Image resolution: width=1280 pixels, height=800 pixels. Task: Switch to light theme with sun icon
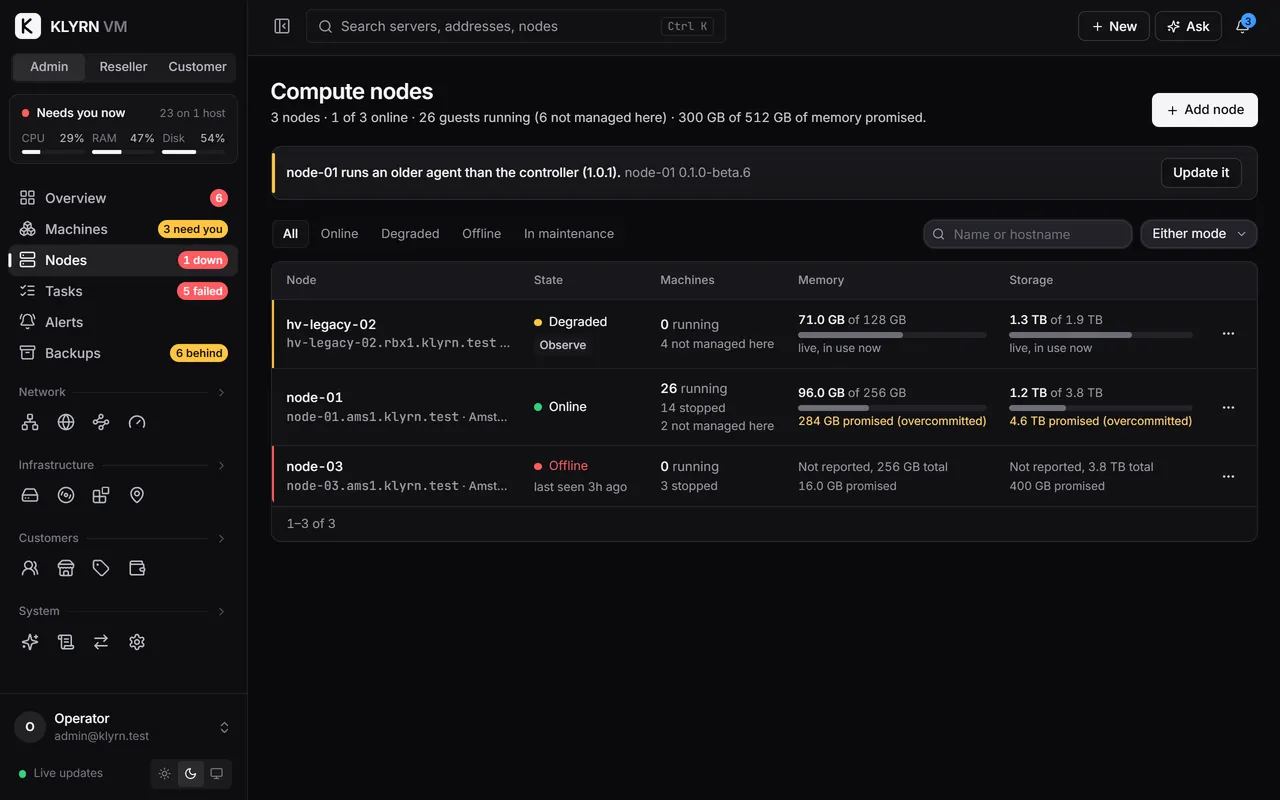165,774
